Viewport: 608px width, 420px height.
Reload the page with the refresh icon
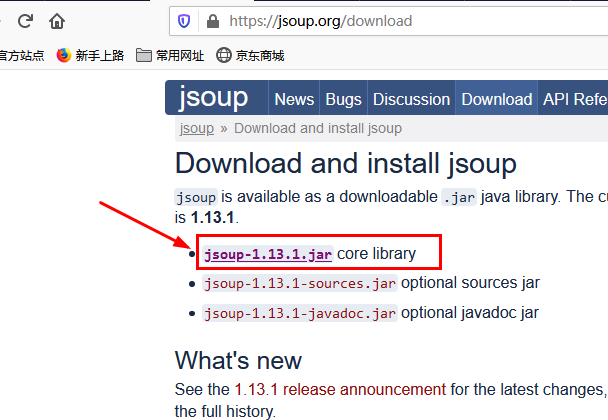click(x=26, y=21)
